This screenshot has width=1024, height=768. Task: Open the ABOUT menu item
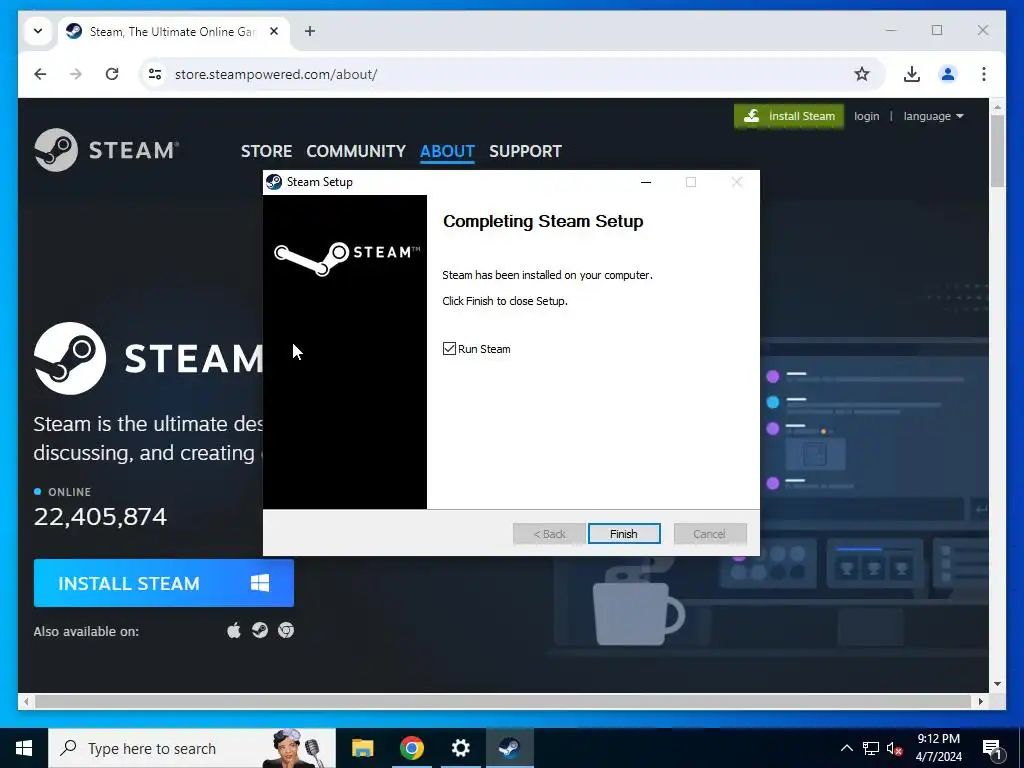[x=447, y=152]
